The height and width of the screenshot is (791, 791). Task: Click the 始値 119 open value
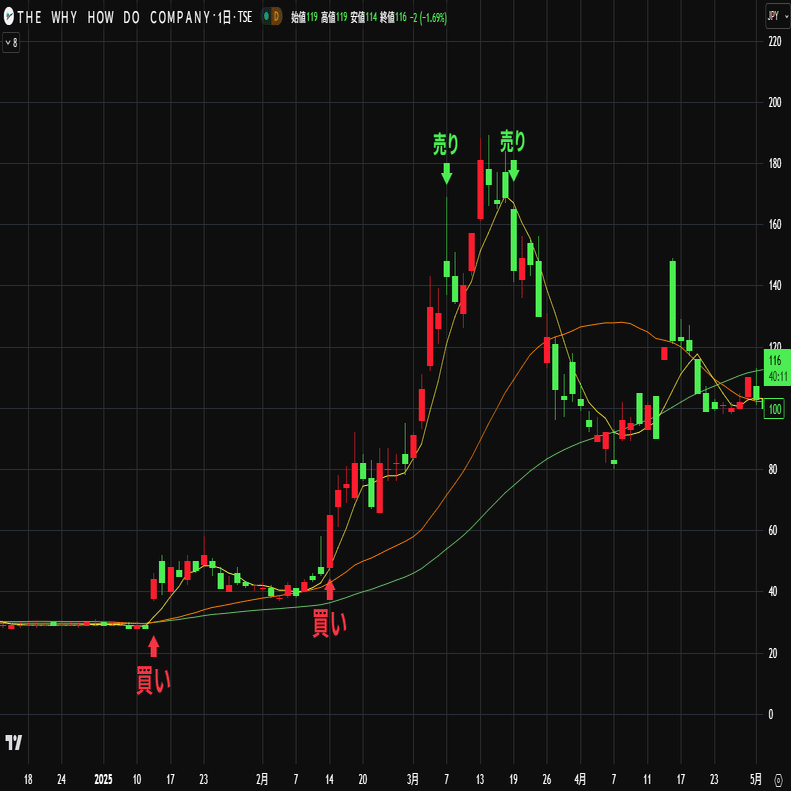(304, 18)
